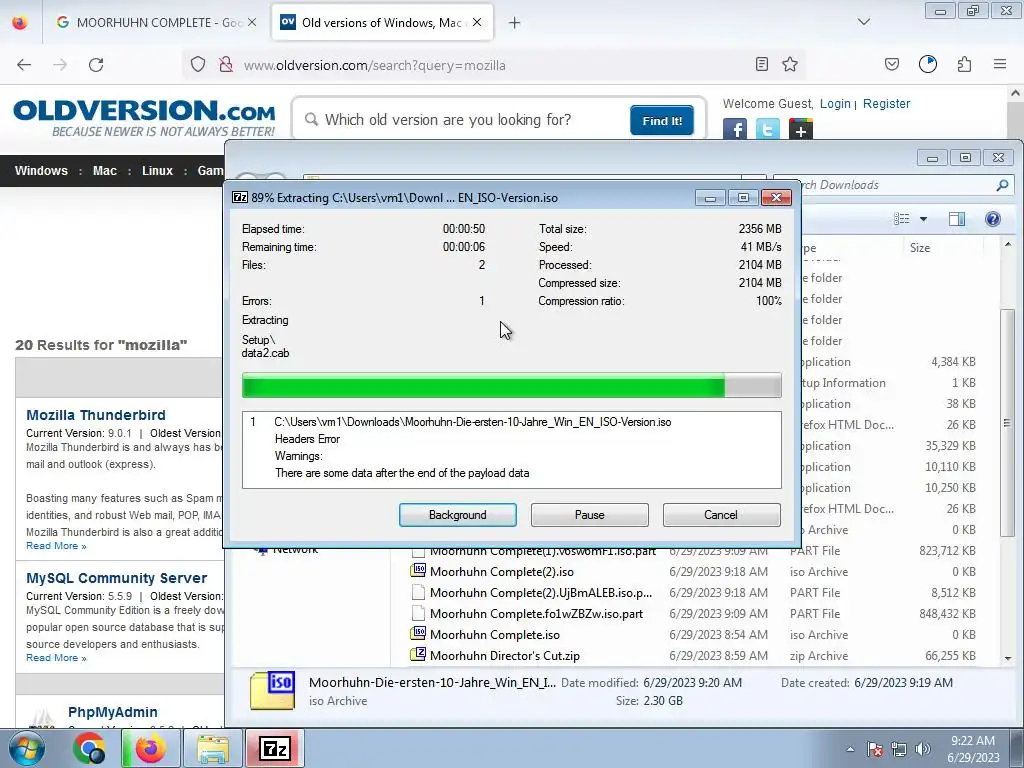Go back in Firefox
This screenshot has width=1024, height=768.
tap(24, 65)
